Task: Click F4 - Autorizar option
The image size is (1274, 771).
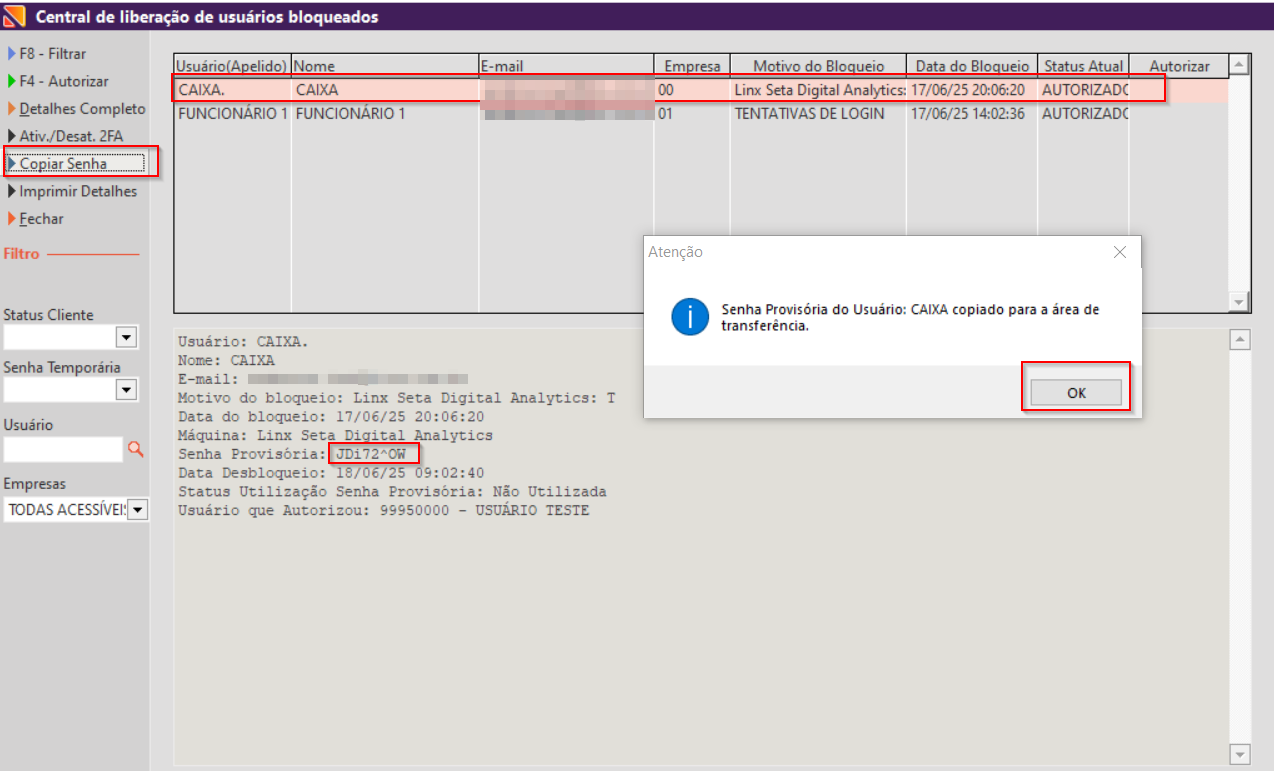Action: click(57, 81)
